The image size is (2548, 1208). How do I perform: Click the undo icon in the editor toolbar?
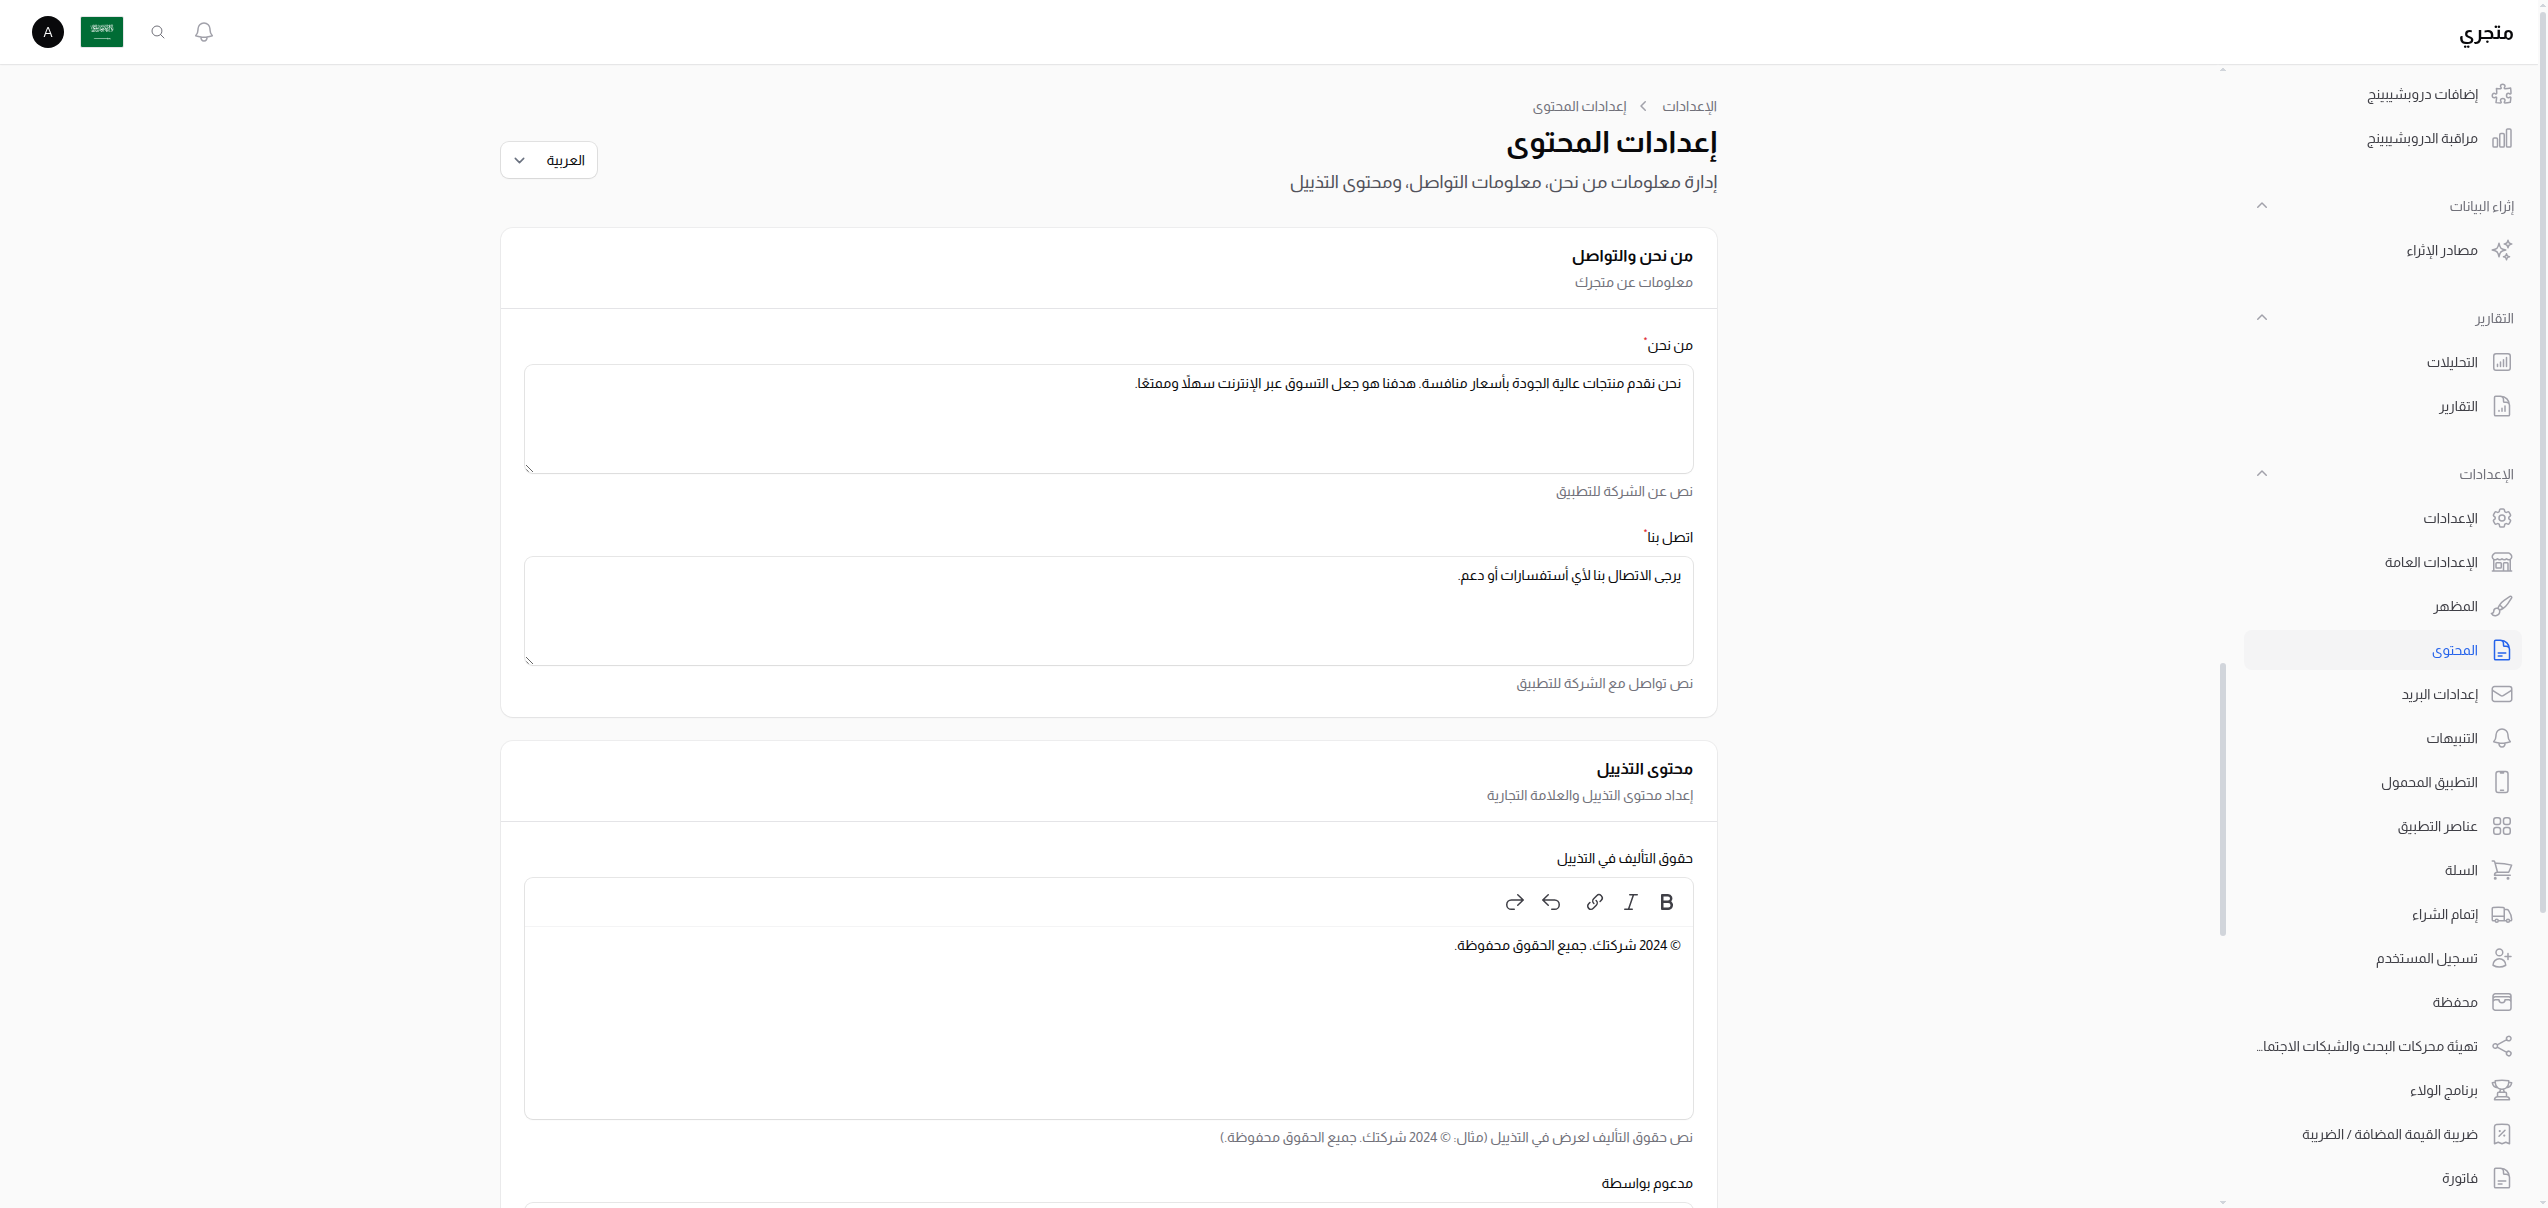pos(1551,901)
